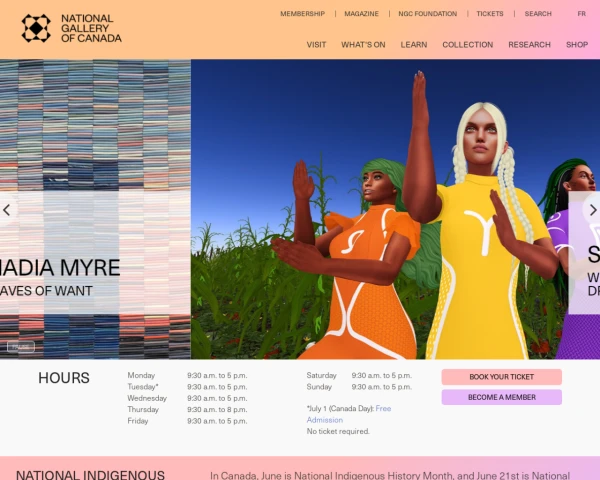This screenshot has height=480, width=600.
Task: Click 'No ticket required.' note
Action: coord(338,431)
